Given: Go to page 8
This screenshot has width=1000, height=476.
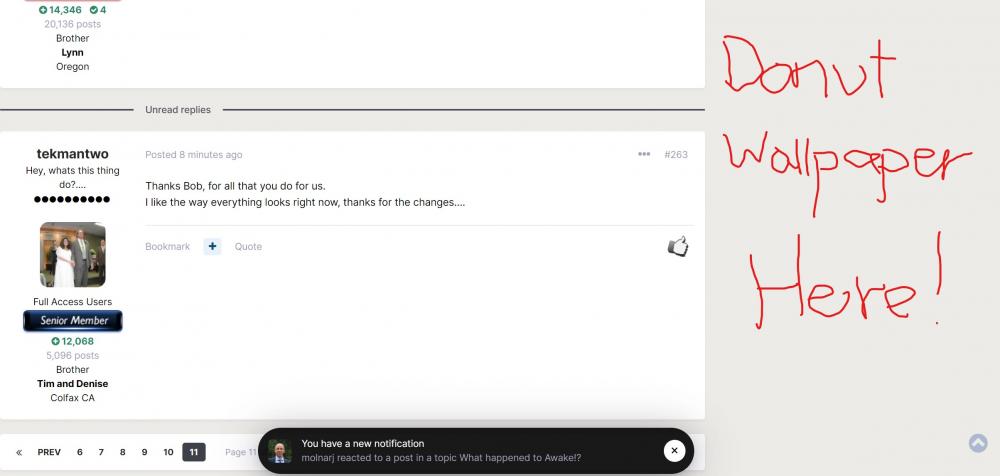Looking at the screenshot, I should click(x=122, y=452).
